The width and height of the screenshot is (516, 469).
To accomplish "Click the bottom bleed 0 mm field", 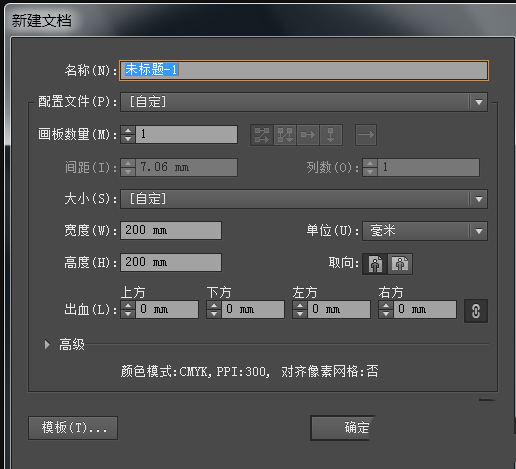I will [253, 310].
